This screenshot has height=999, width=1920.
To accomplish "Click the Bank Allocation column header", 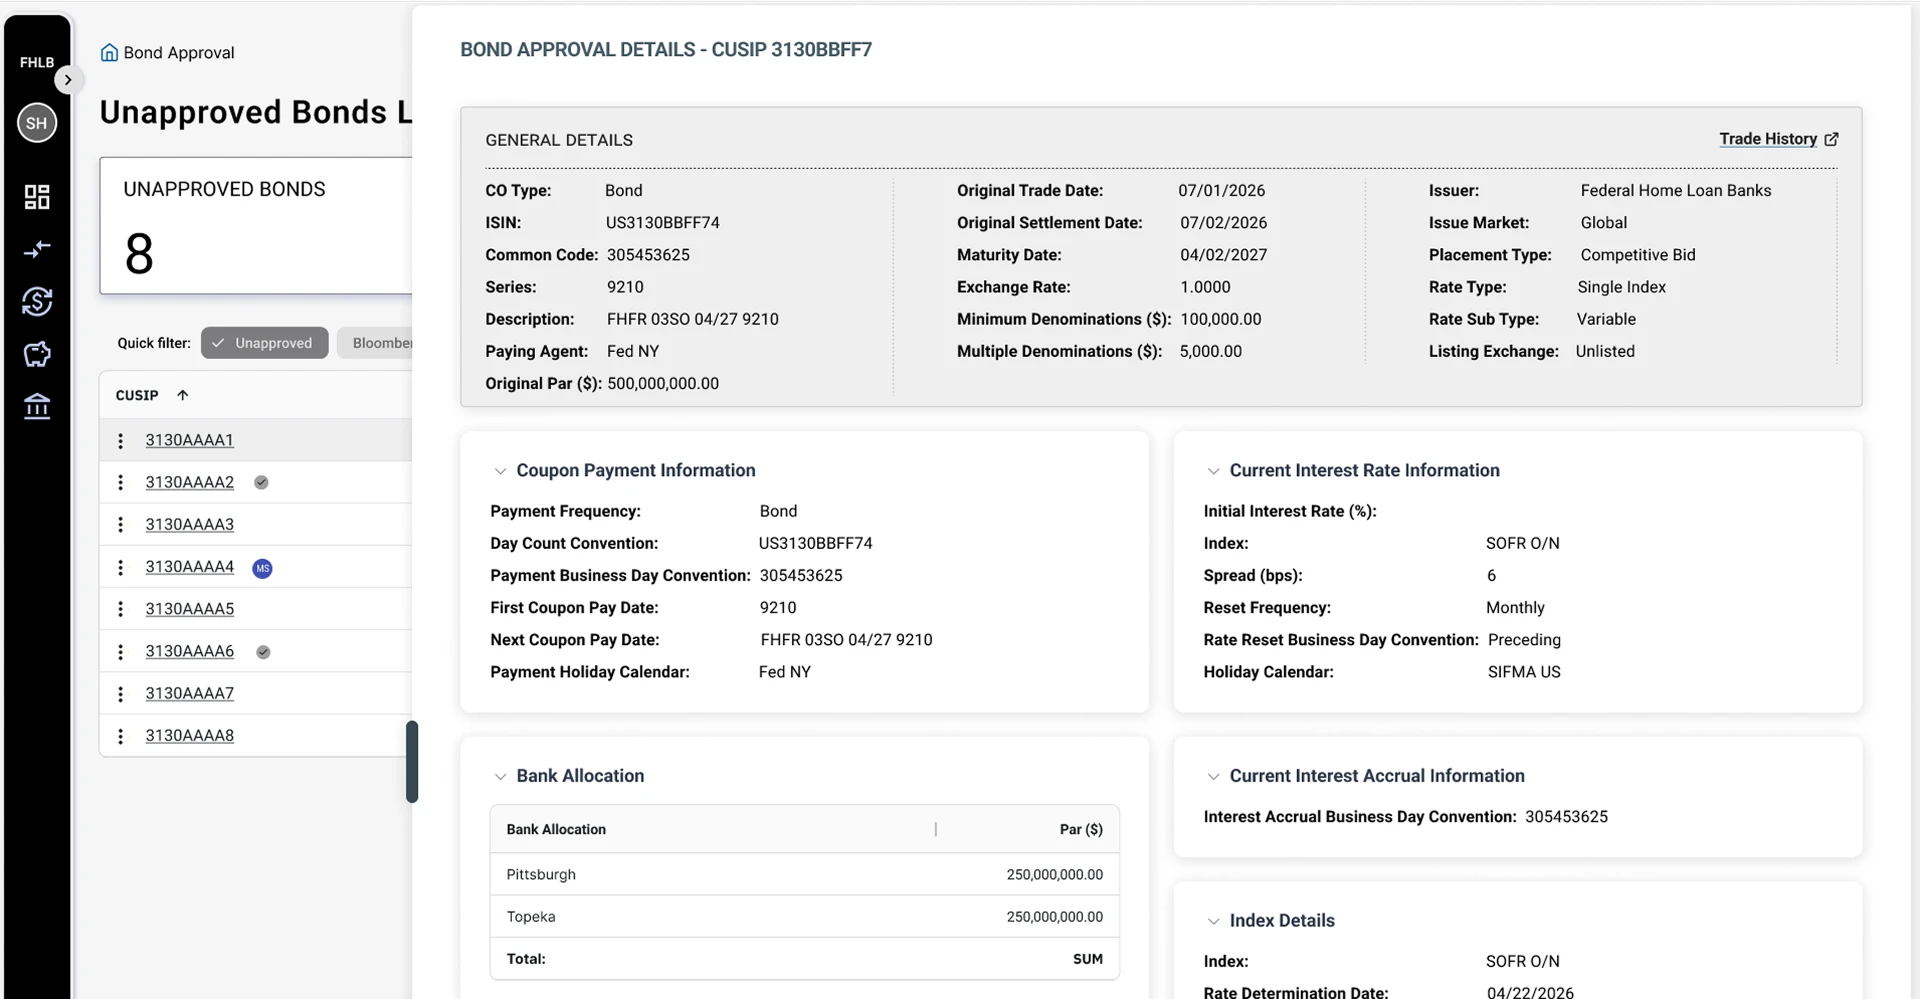I will [x=556, y=829].
